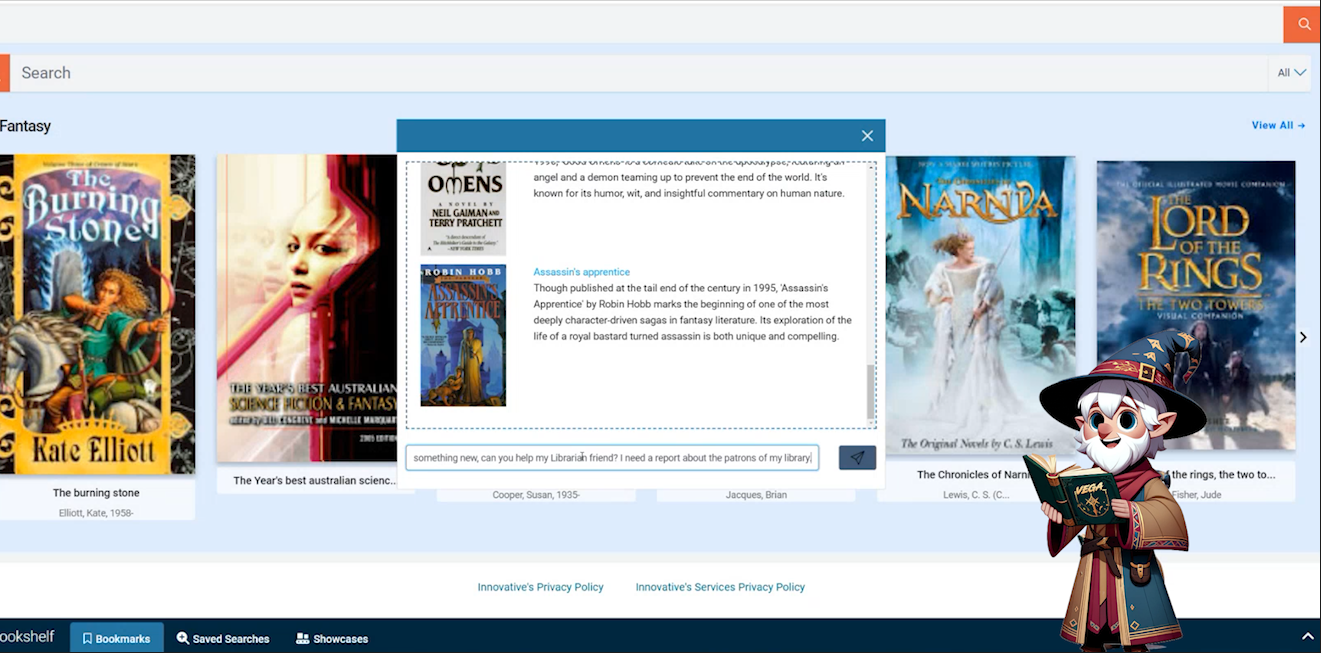This screenshot has height=653, width=1321.
Task: Open the Bookmarks tab
Action: [116, 638]
